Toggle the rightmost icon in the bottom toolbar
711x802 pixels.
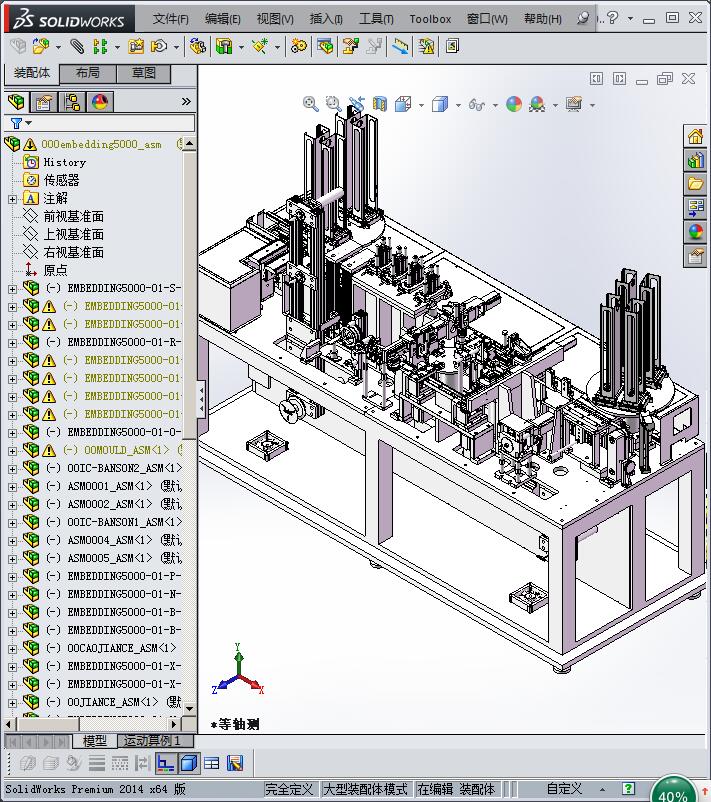(x=235, y=764)
